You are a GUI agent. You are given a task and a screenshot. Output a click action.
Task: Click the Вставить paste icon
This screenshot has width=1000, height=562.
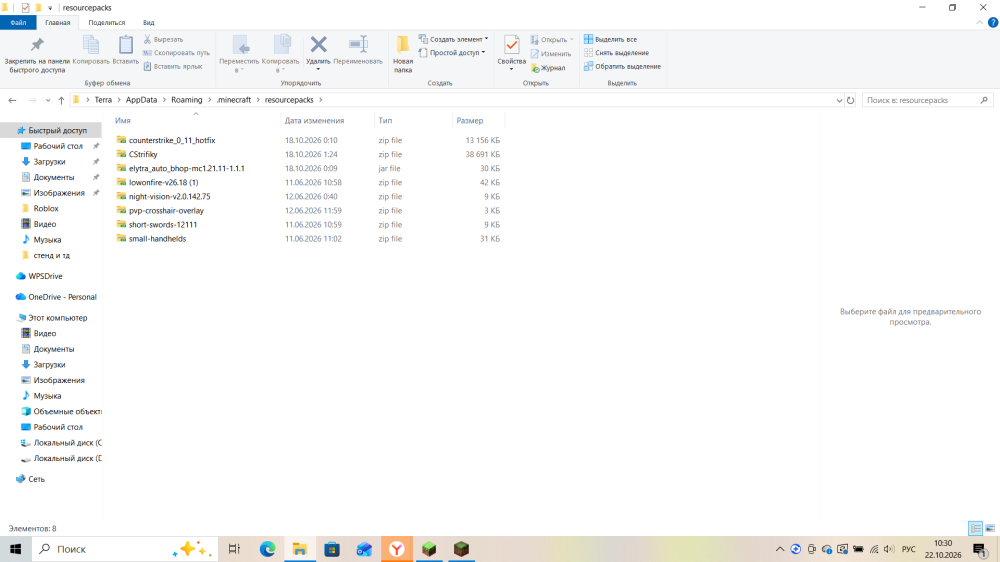[x=125, y=50]
